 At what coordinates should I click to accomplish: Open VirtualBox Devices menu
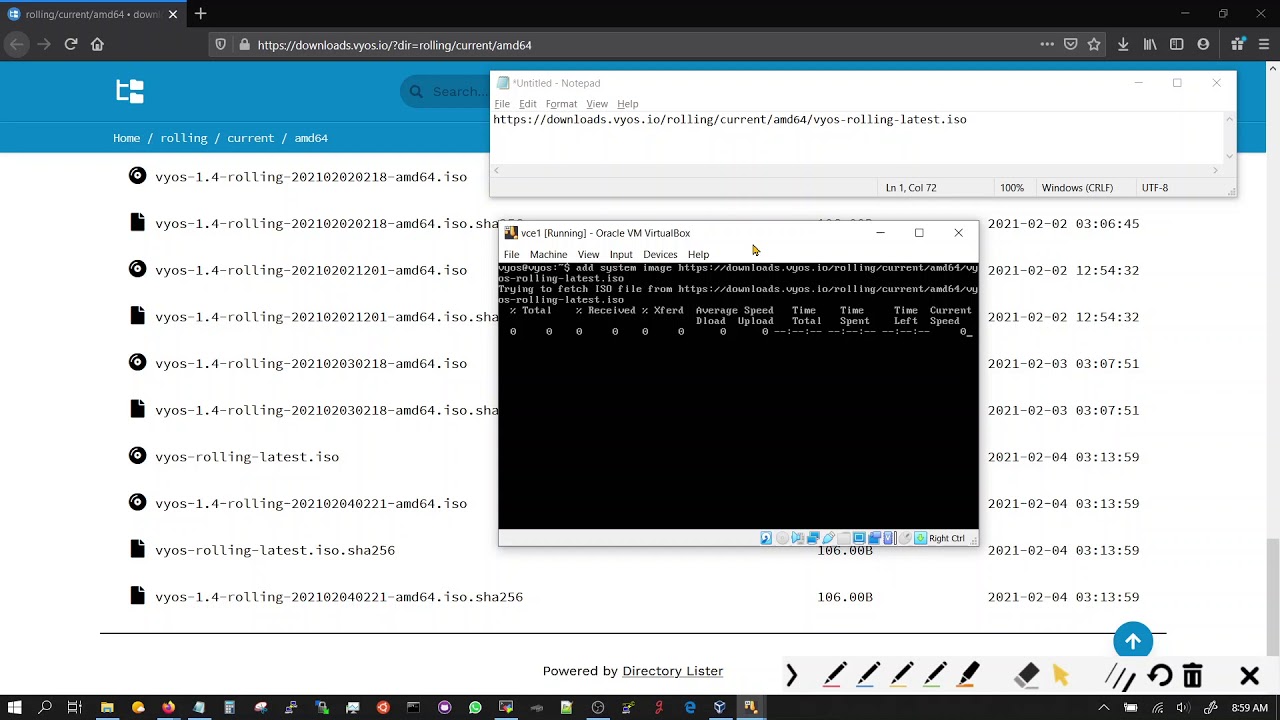[660, 254]
